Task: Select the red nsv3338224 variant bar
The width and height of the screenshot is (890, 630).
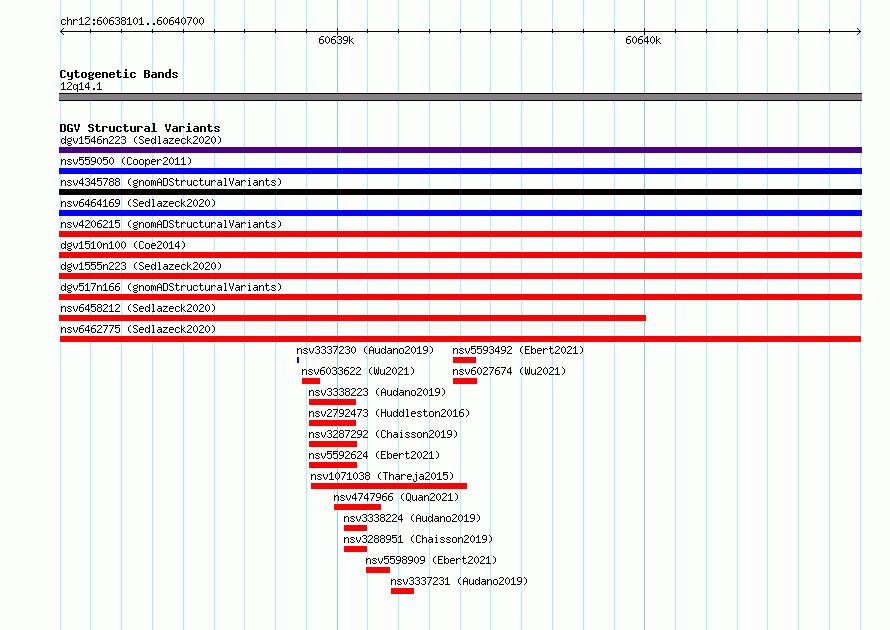Action: (355, 528)
